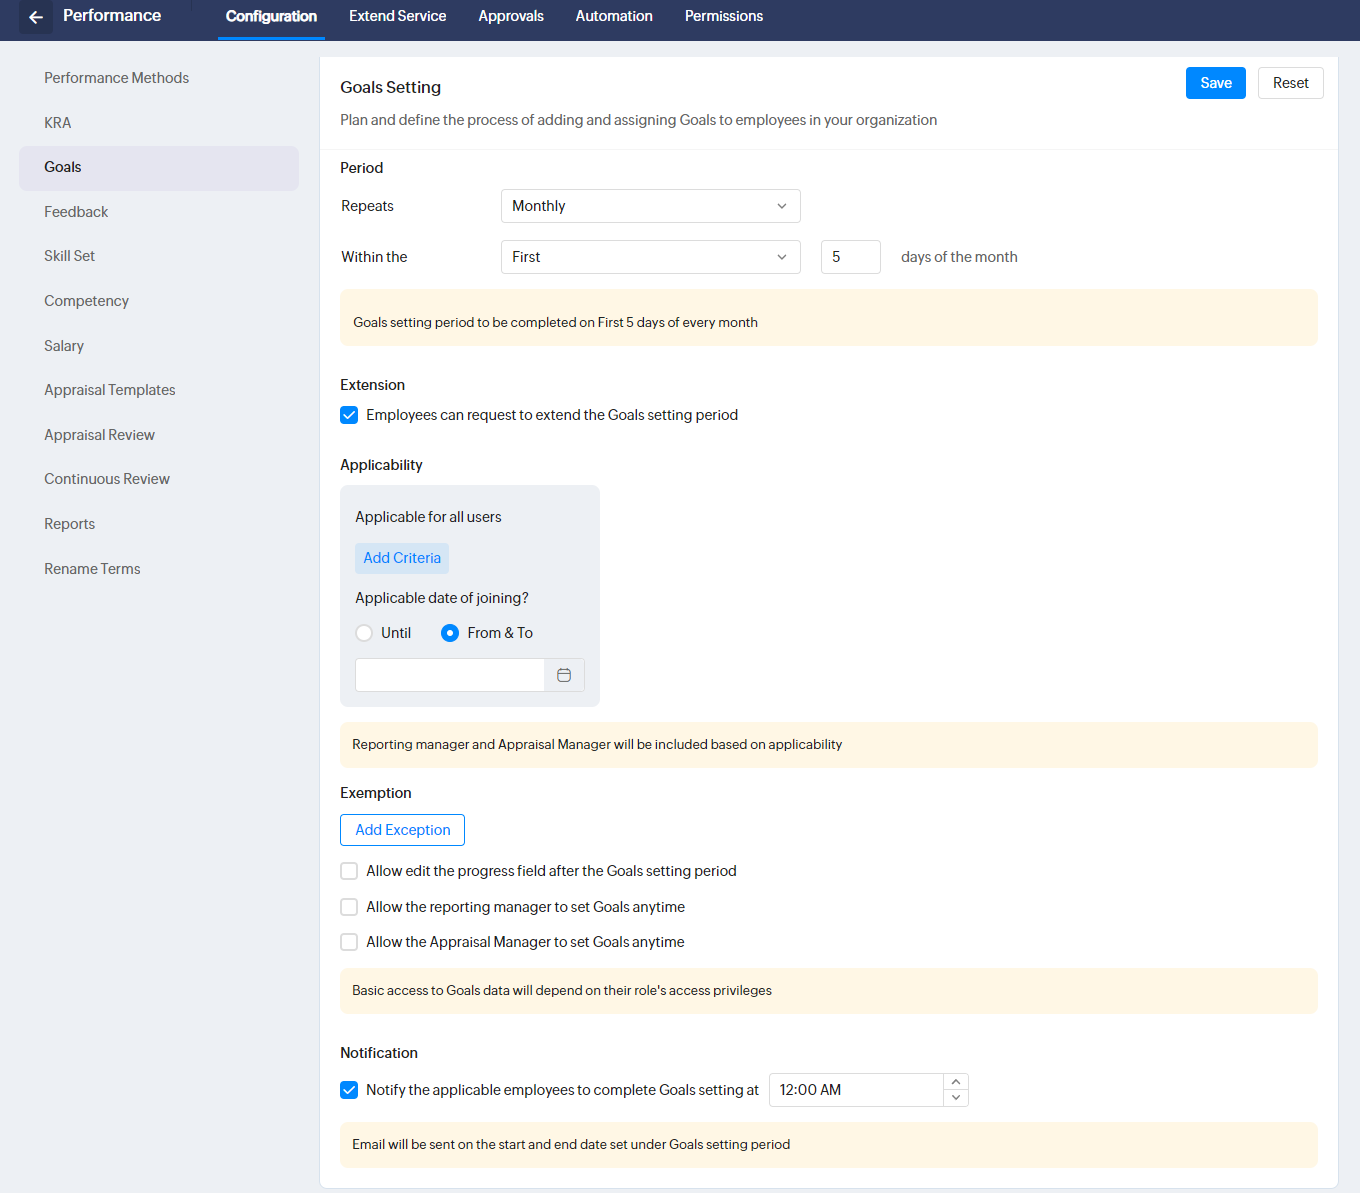
Task: Uncheck employees can request extension checkbox
Action: (x=349, y=415)
